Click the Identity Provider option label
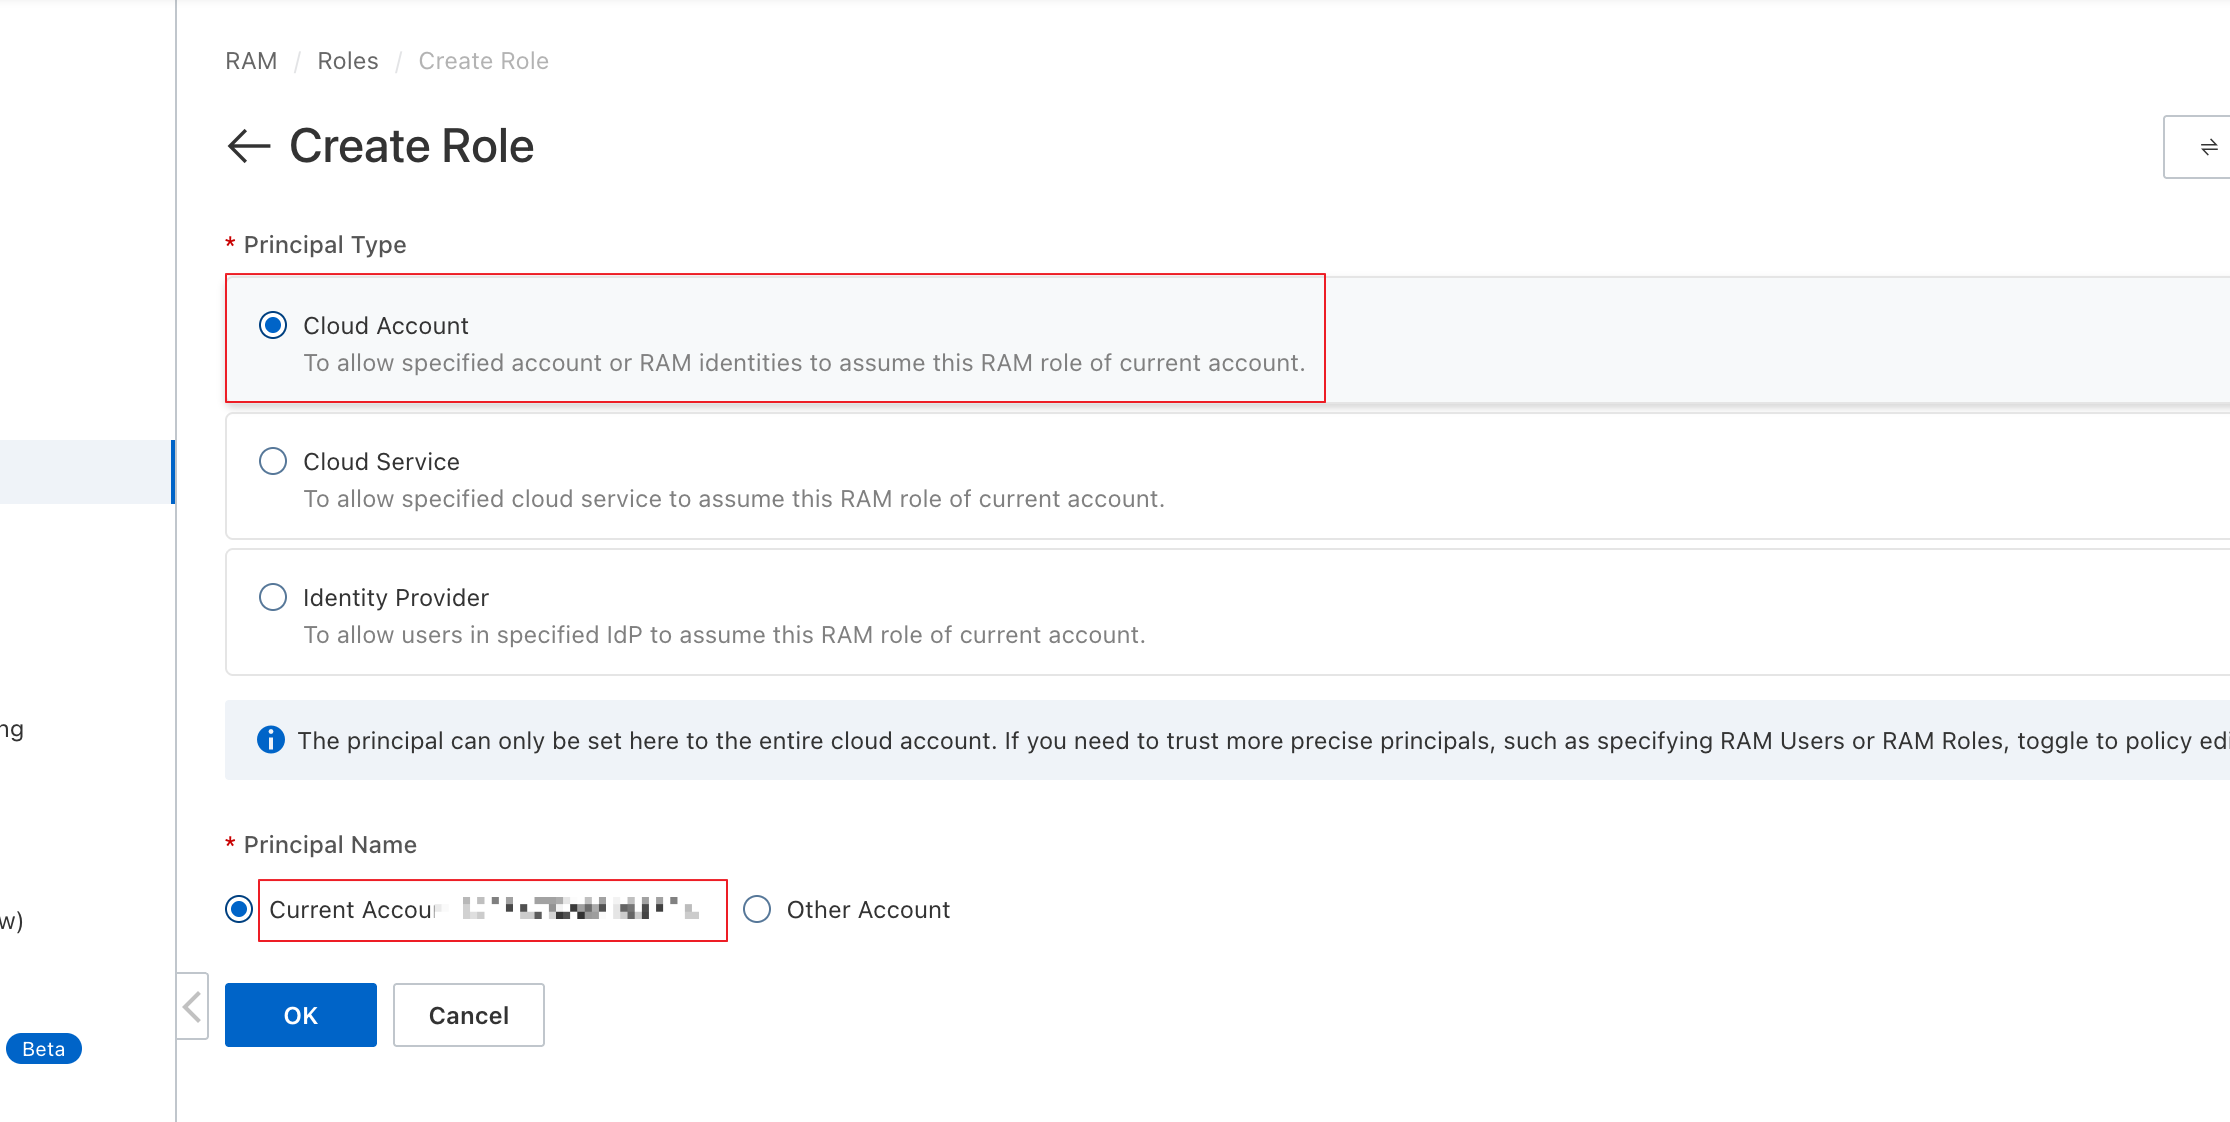 (x=395, y=598)
